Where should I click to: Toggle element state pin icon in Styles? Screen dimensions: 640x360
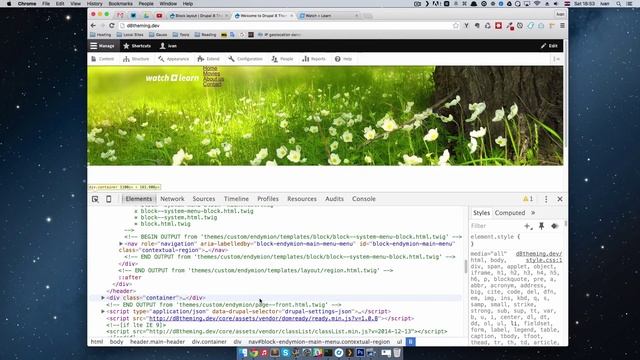pyautogui.click(x=541, y=226)
